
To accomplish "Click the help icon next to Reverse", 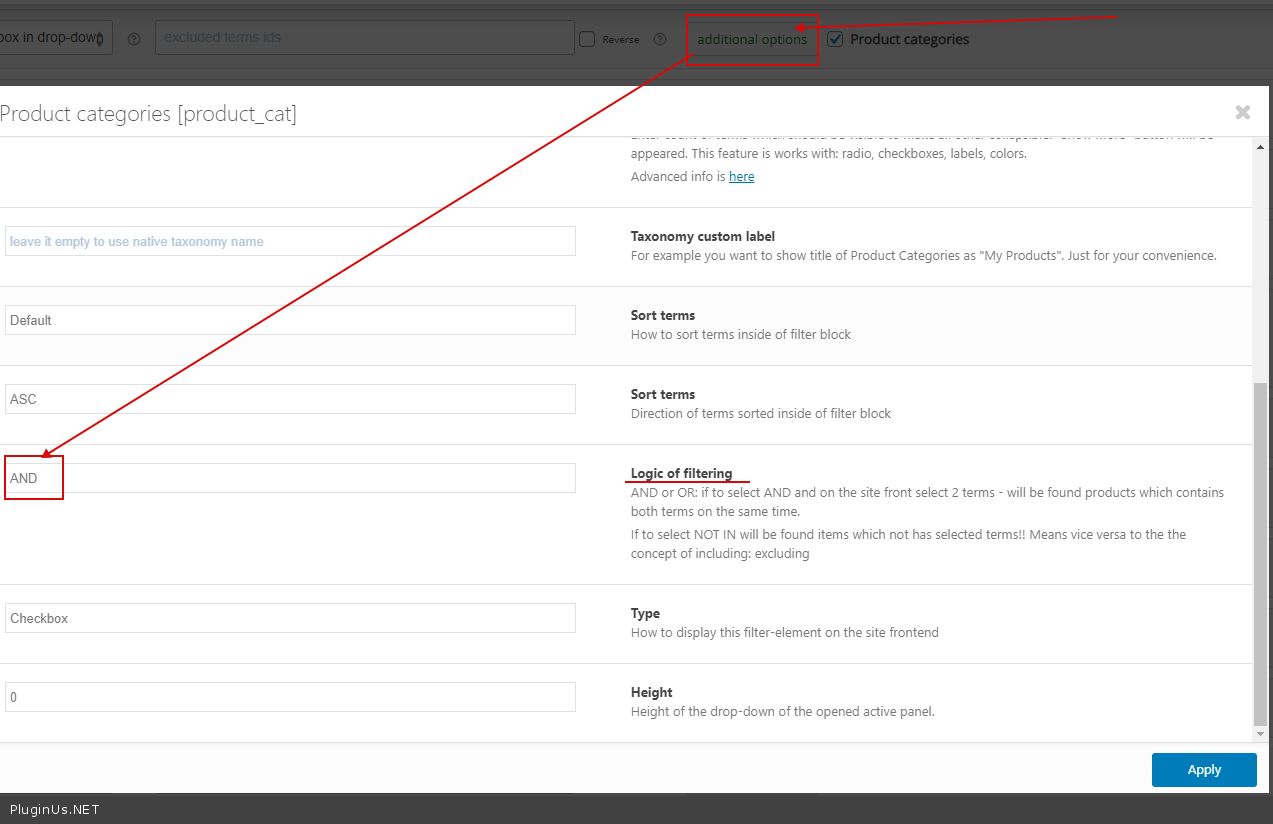I will click(660, 39).
